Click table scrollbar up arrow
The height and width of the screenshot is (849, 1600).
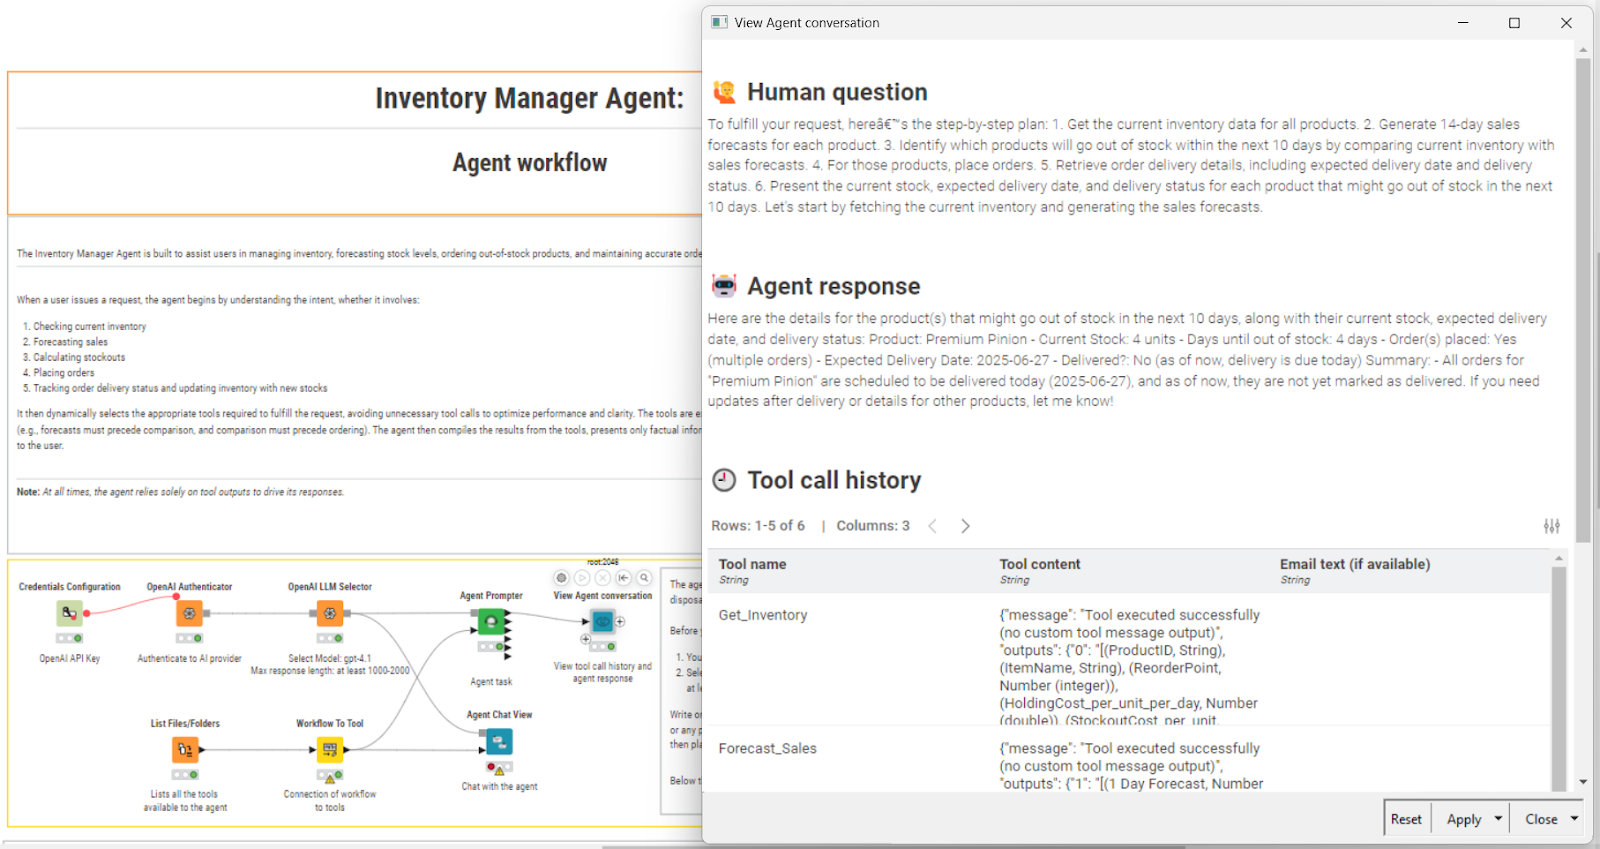point(1558,558)
